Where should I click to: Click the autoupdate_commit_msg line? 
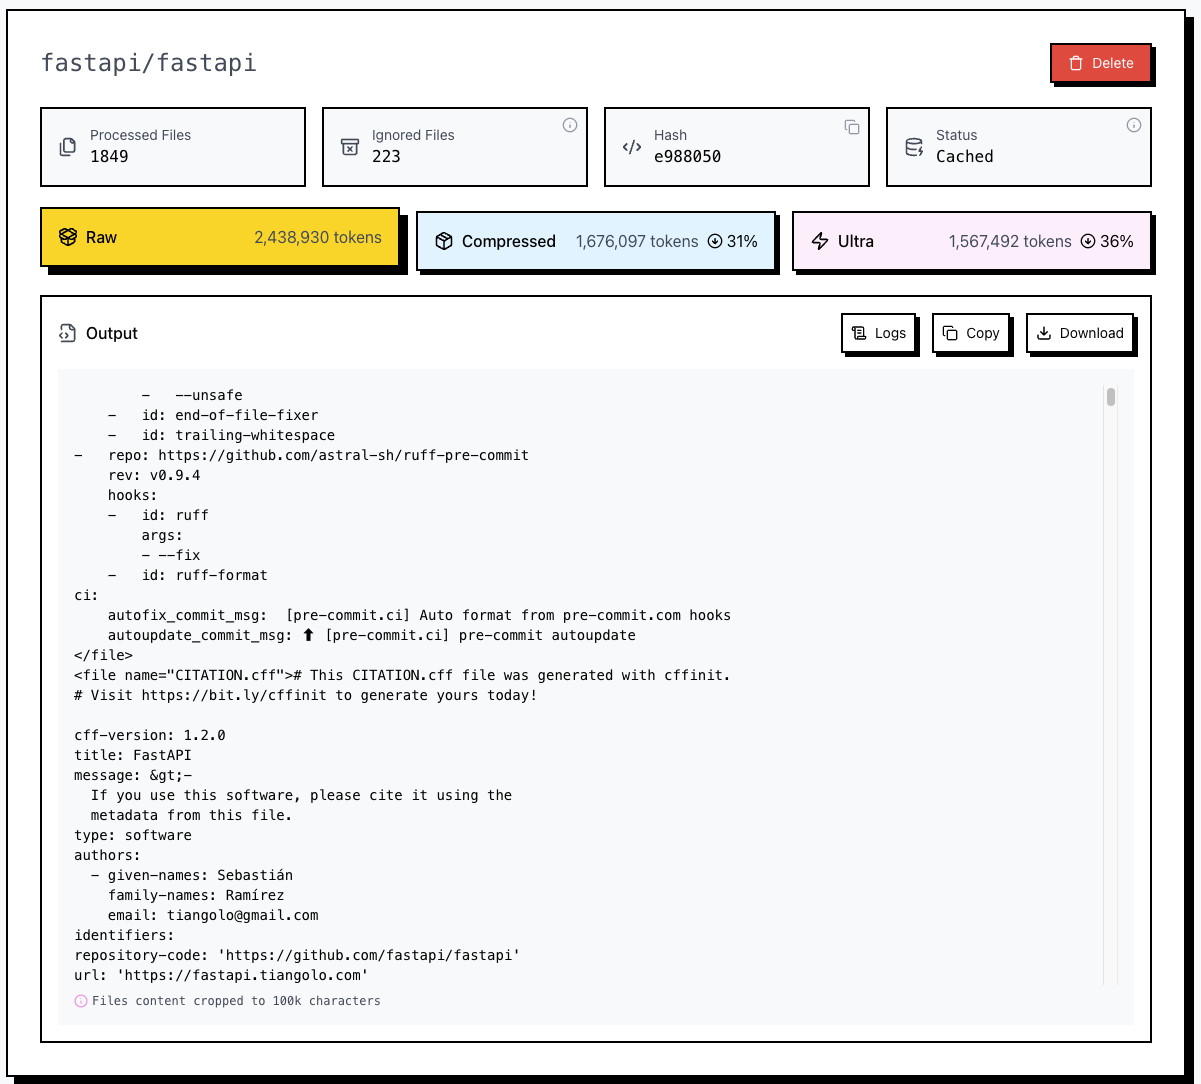pos(372,635)
